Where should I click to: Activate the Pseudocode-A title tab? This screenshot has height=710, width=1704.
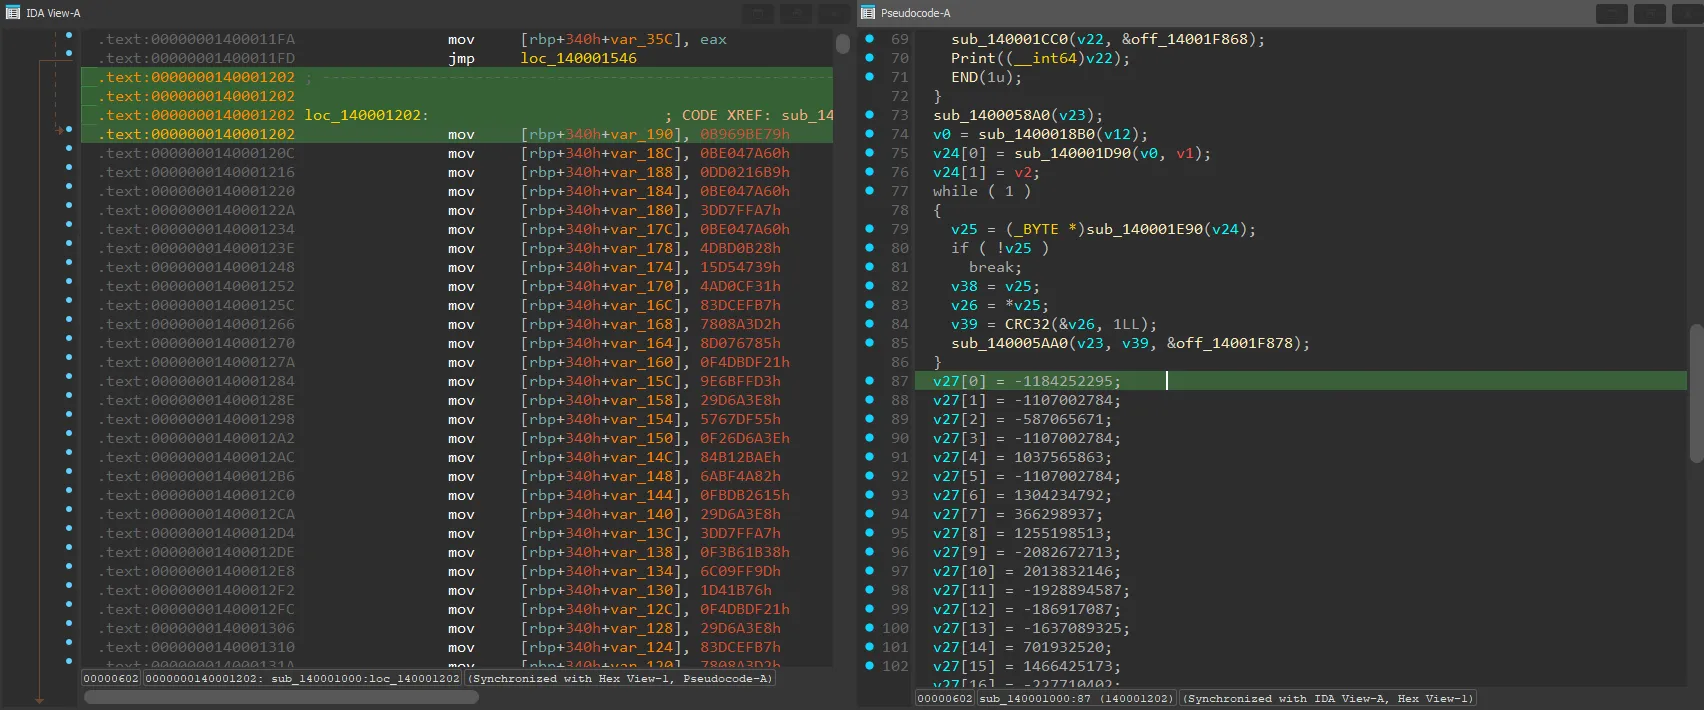coord(915,13)
